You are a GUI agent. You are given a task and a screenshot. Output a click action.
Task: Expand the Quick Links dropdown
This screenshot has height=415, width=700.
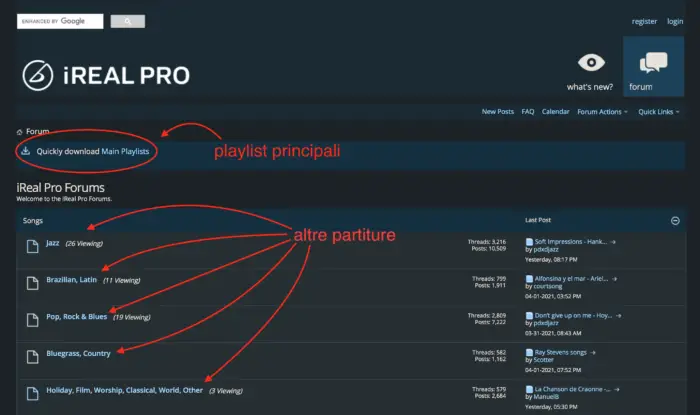coord(658,112)
